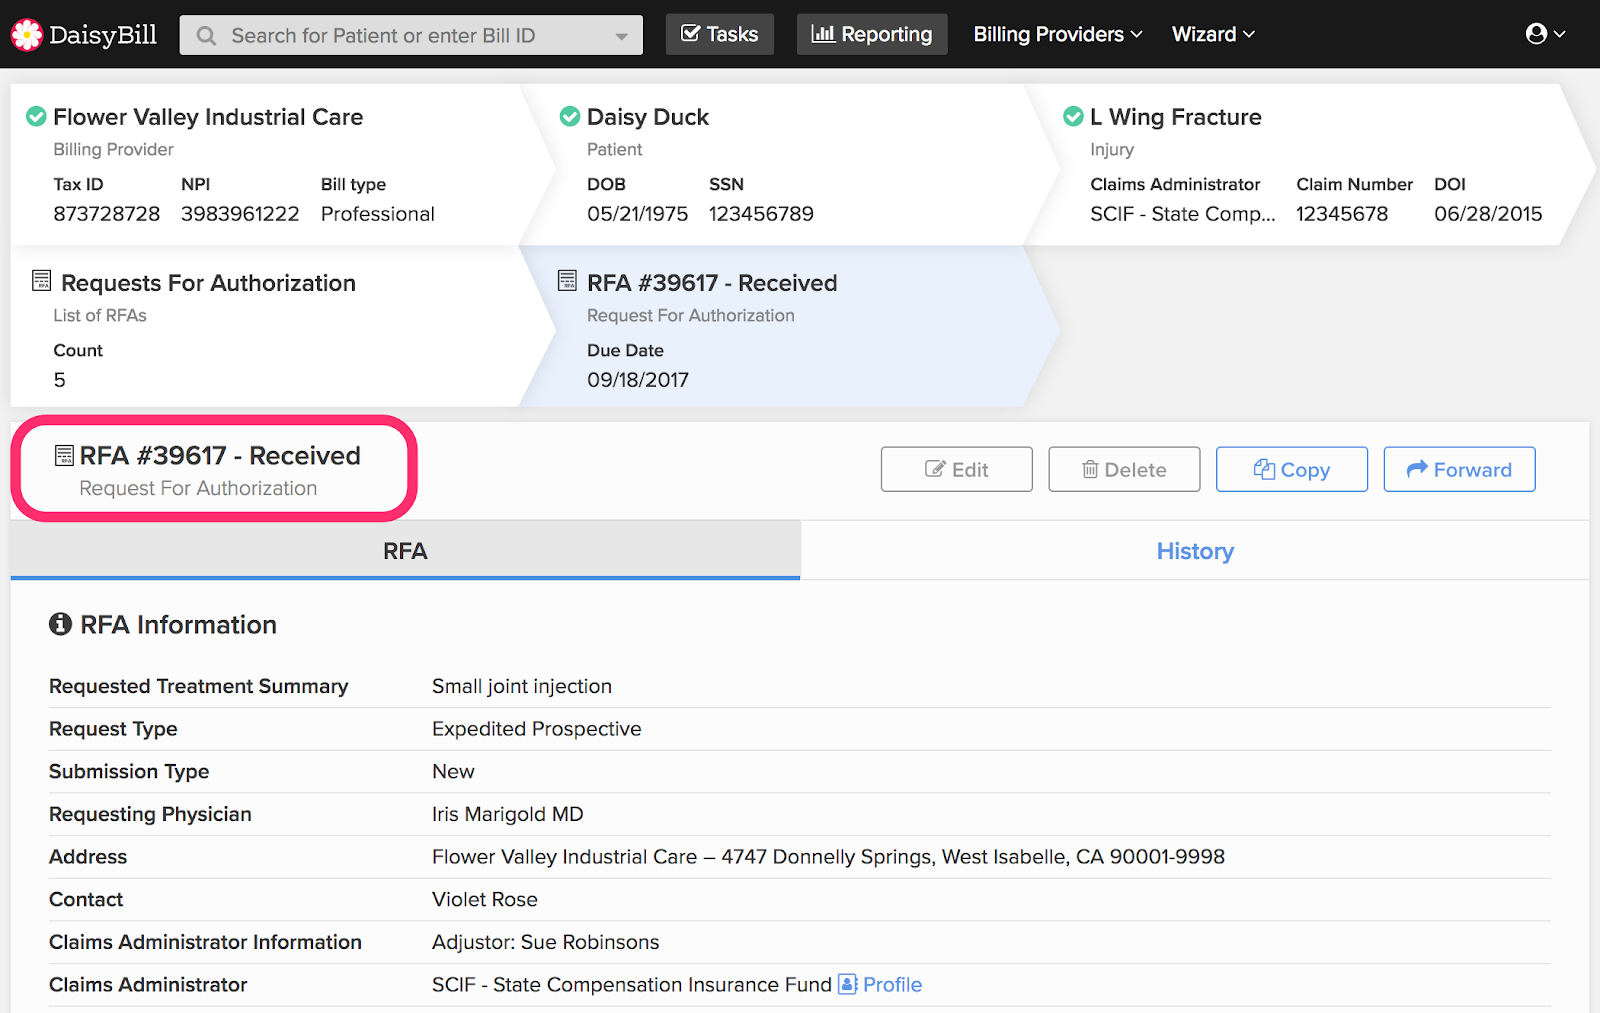Select the DOI value 06/28/2015
Screen dimensions: 1600x1013
(1488, 214)
